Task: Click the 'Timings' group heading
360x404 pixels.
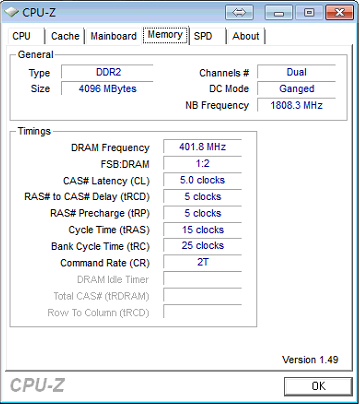Action: (x=34, y=131)
